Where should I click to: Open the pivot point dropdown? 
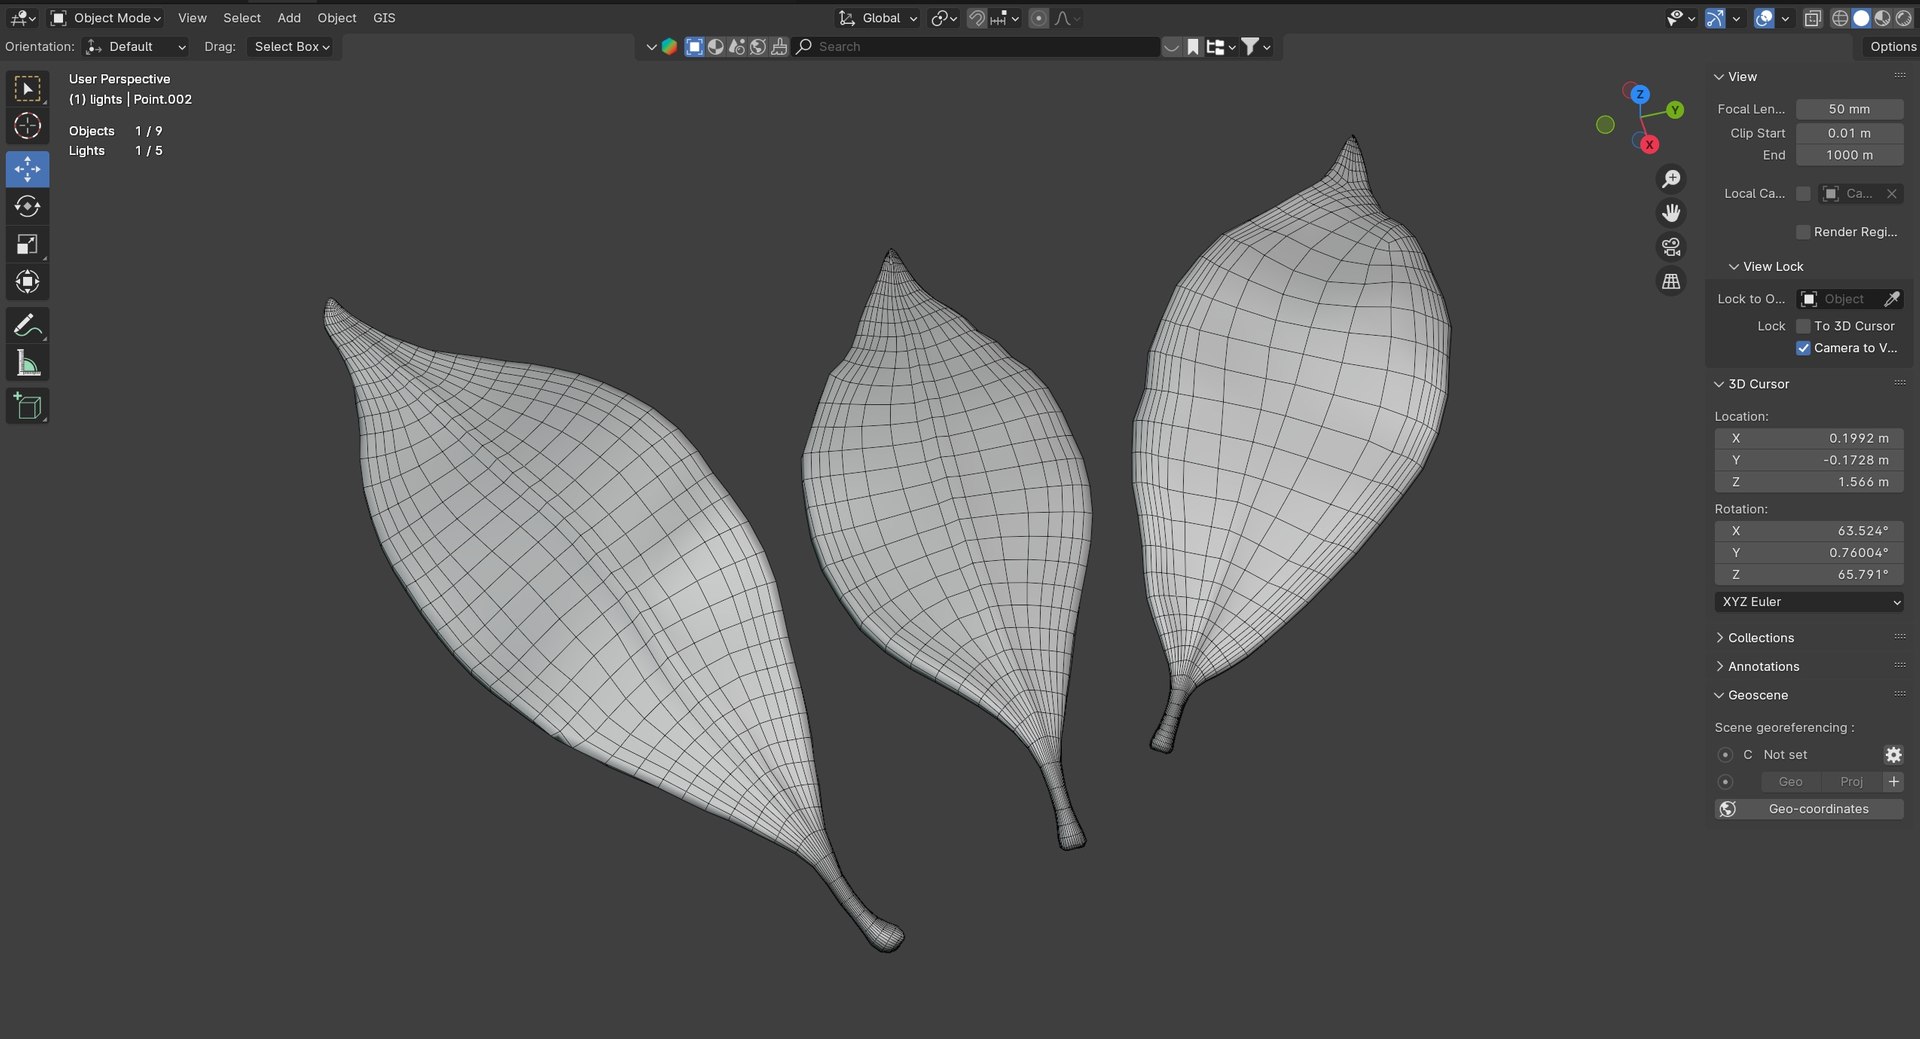(x=944, y=18)
